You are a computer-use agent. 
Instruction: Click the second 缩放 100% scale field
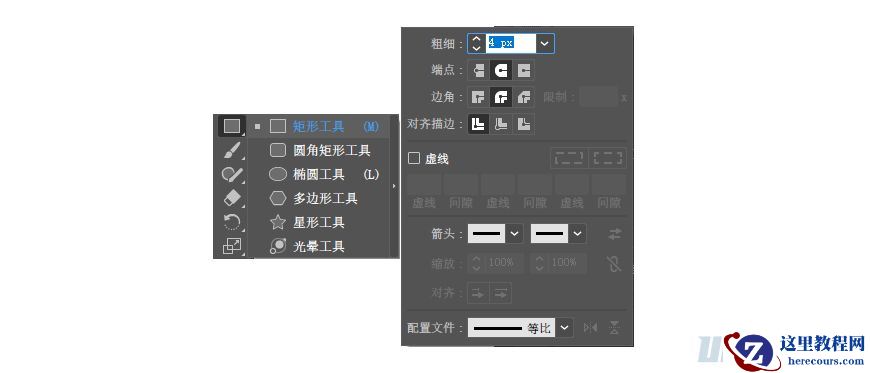point(567,263)
